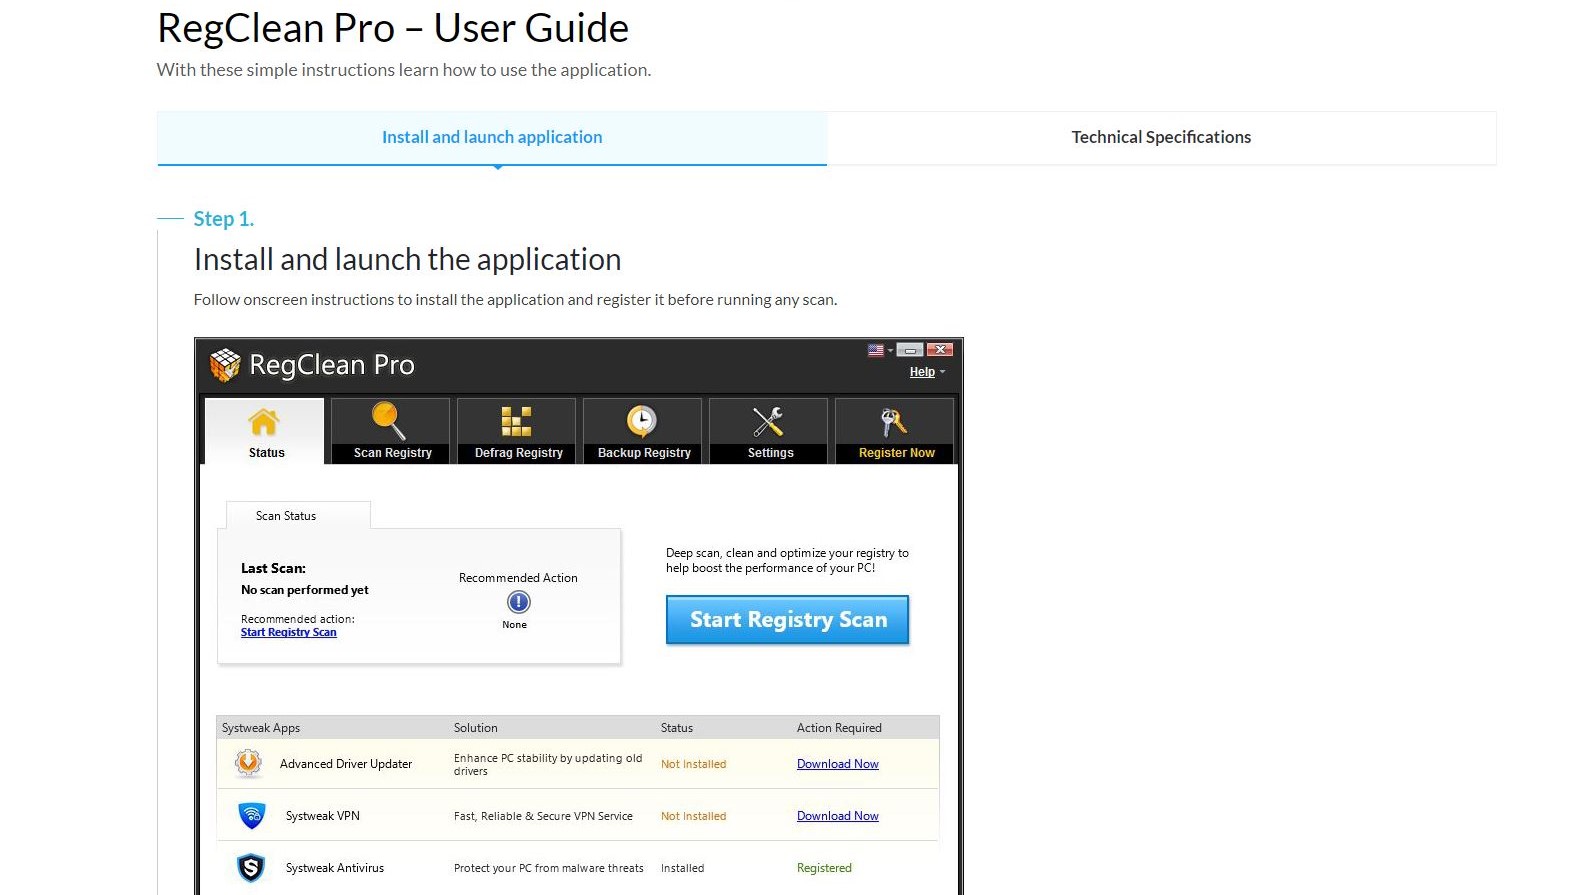Click the Register Now label
Image resolution: width=1591 pixels, height=895 pixels.
[x=897, y=453]
